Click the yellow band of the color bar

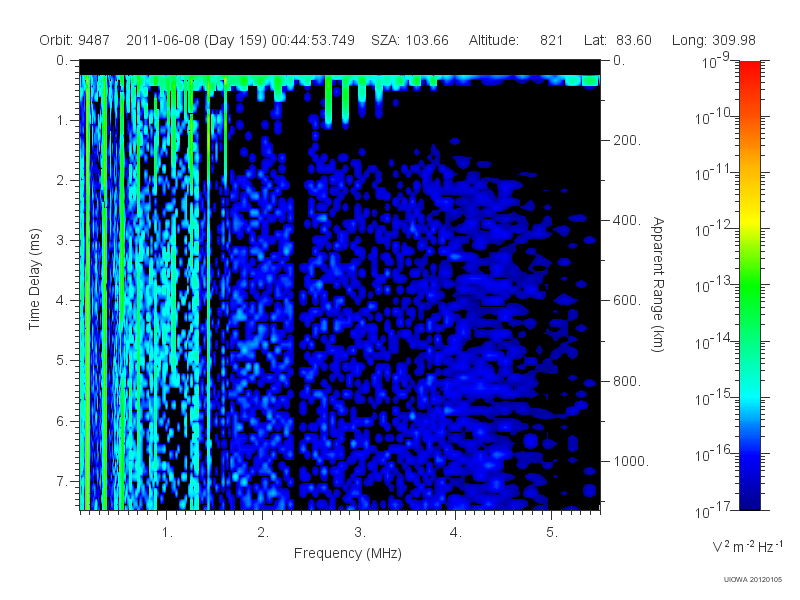click(x=750, y=217)
